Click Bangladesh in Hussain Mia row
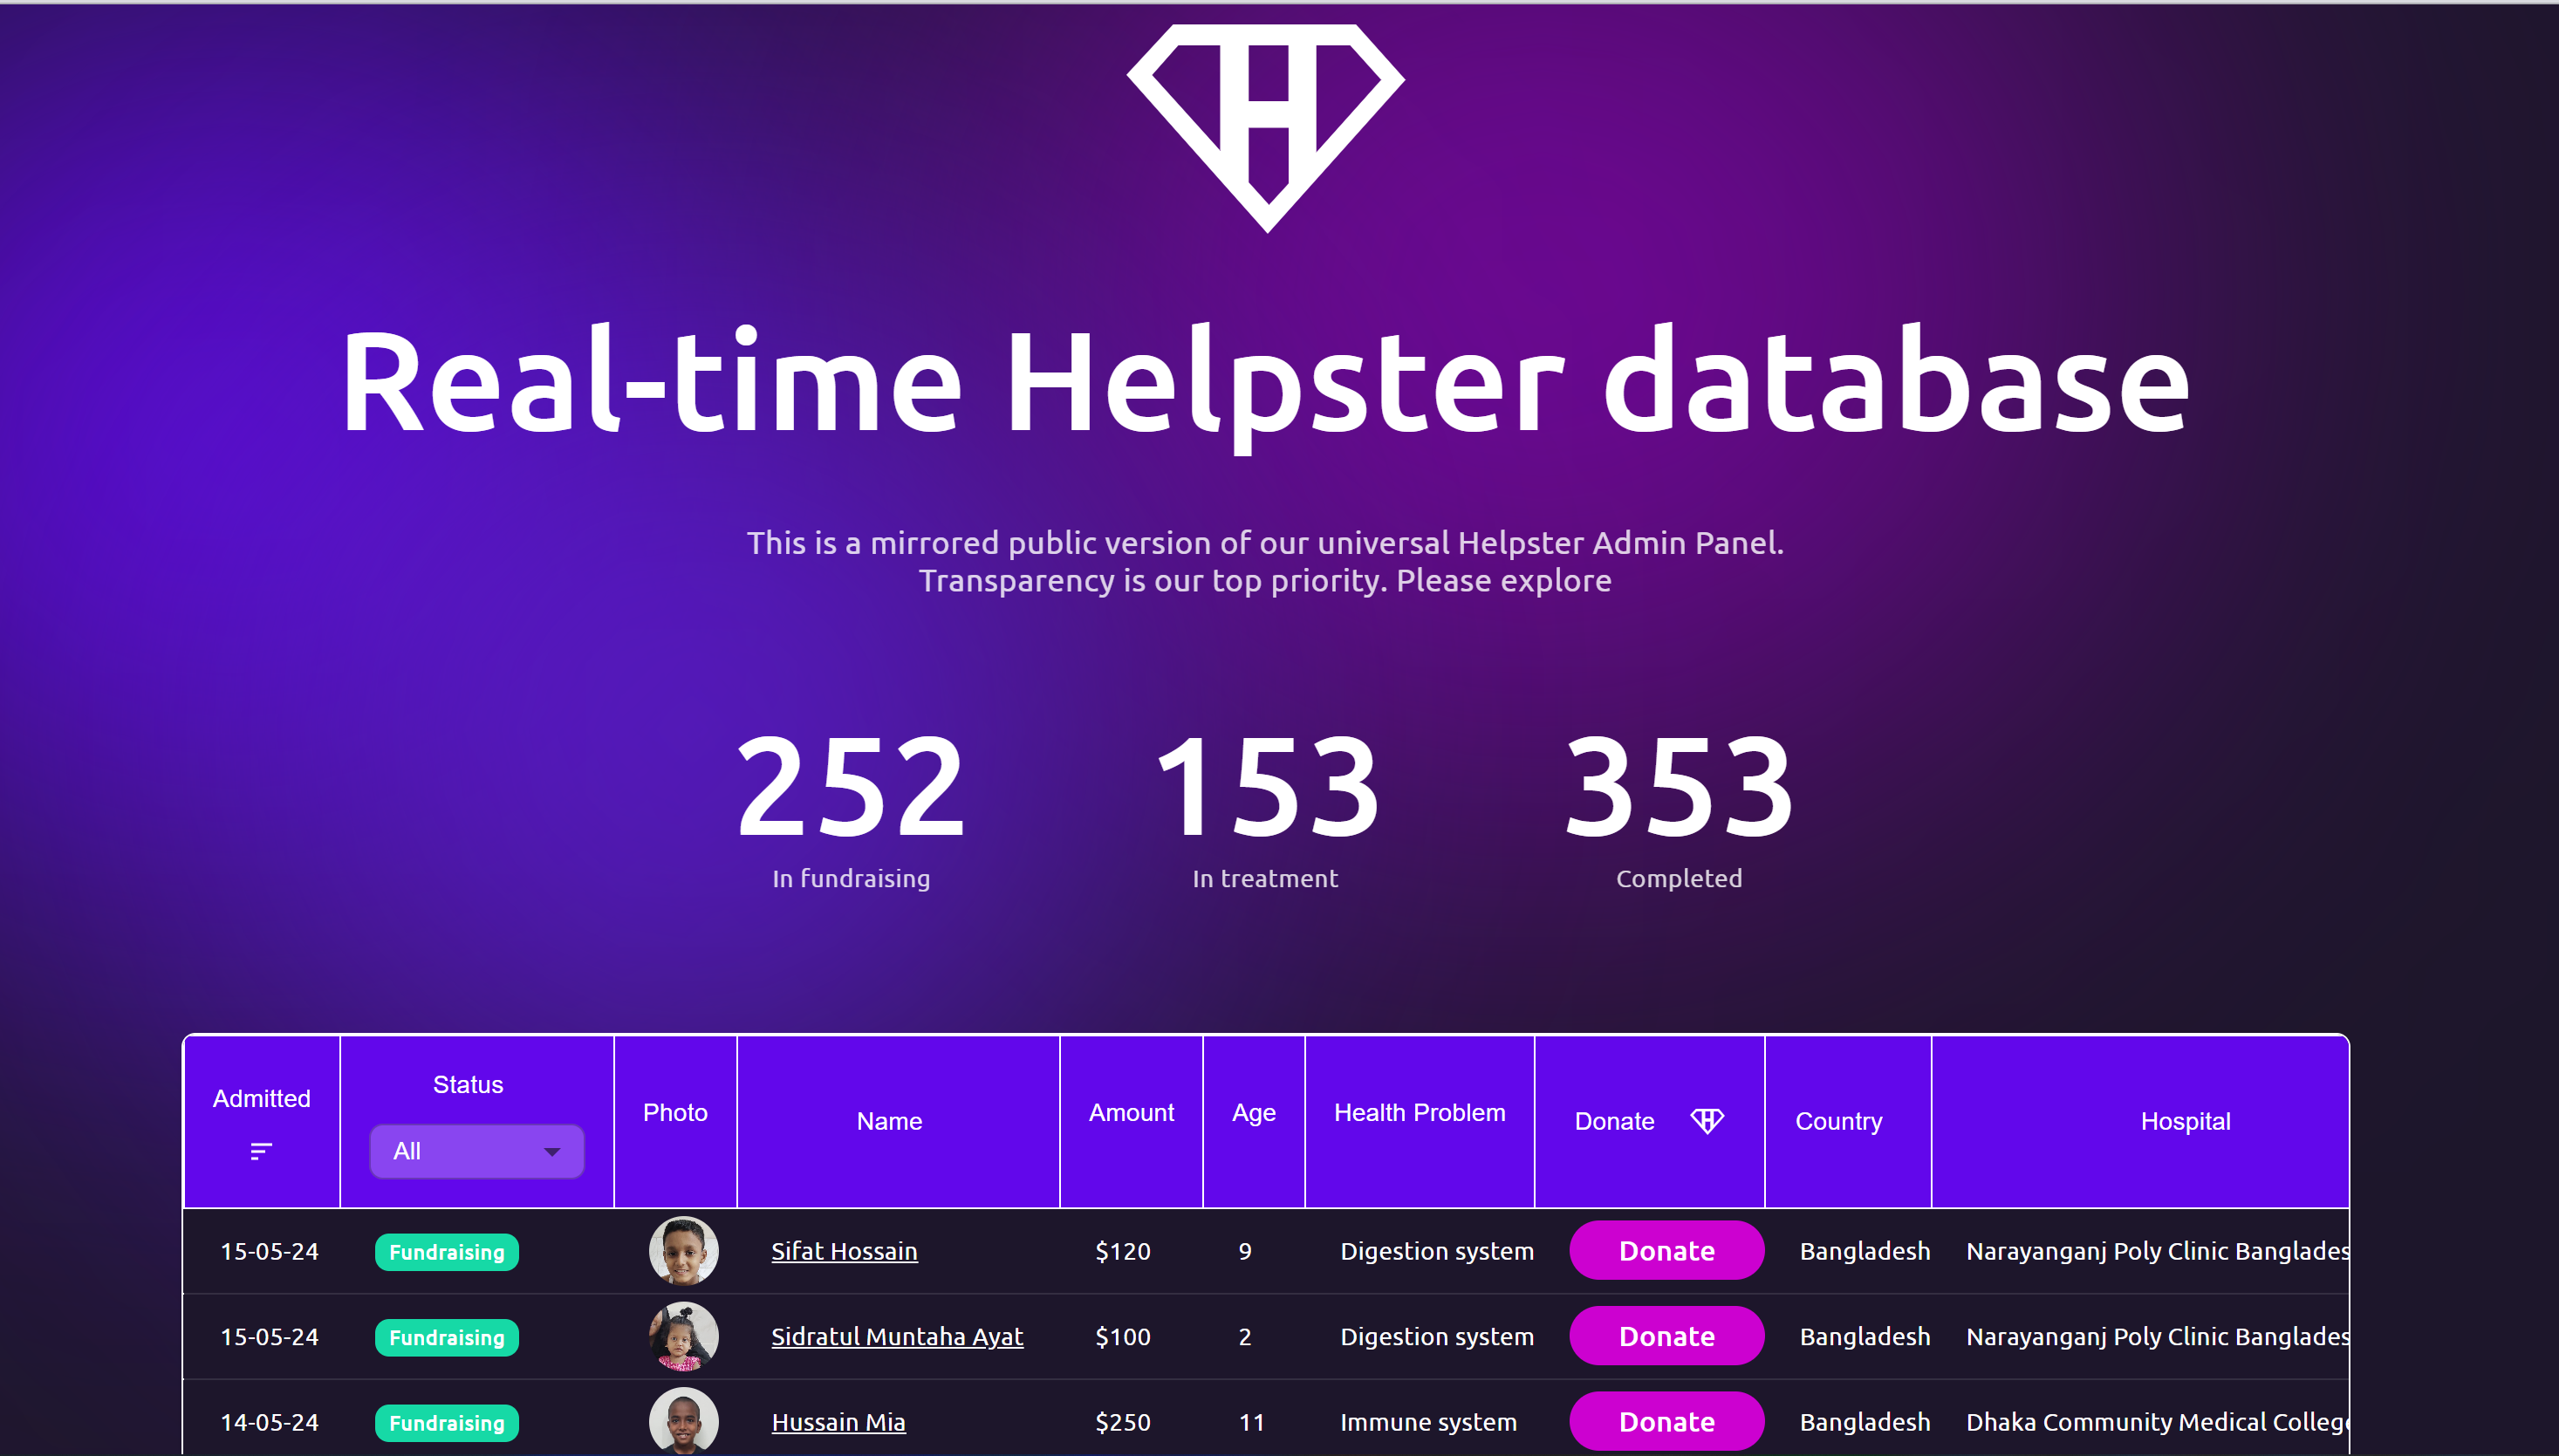This screenshot has height=1456, width=2559. tap(1865, 1422)
